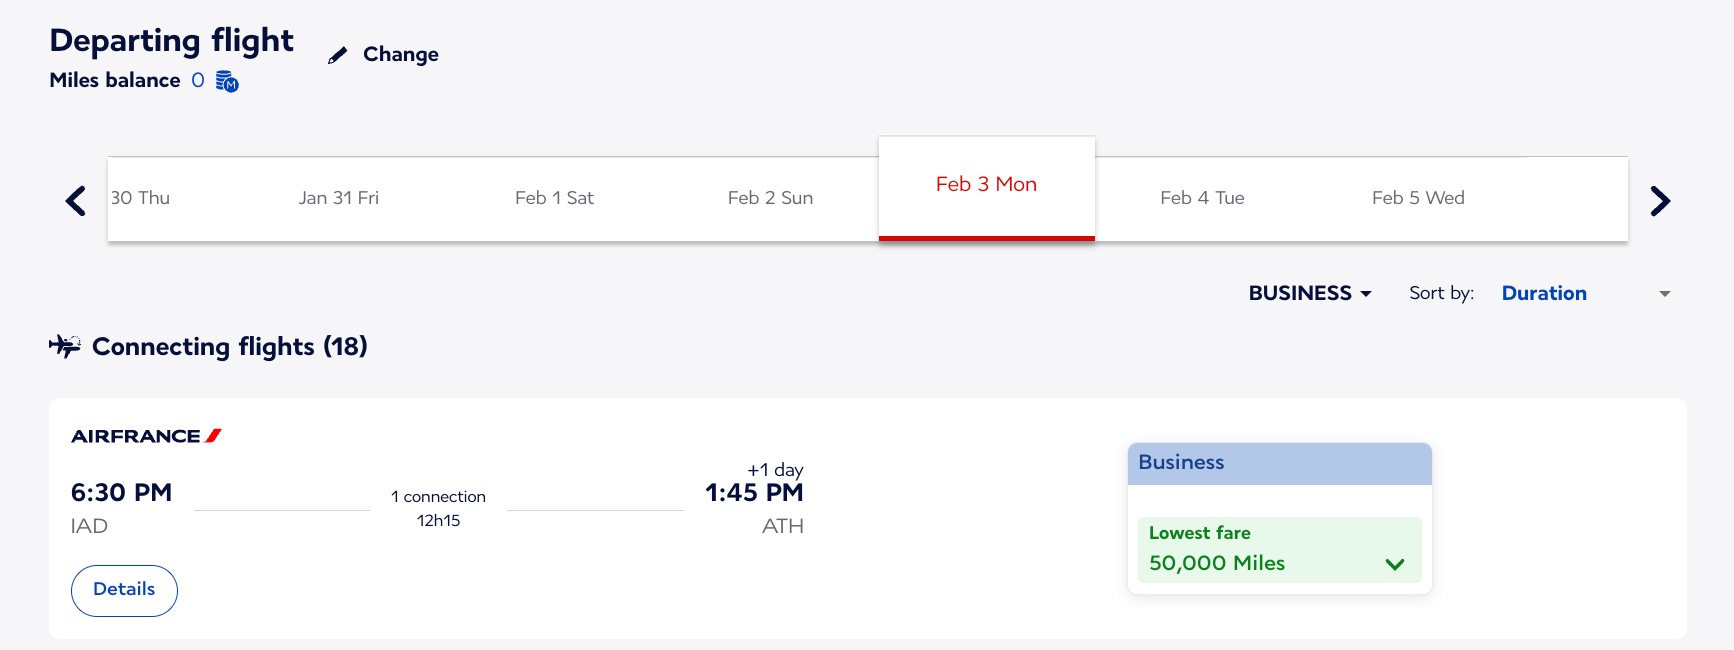
Task: Click the dropdown arrow beside Duration
Action: tap(1665, 293)
